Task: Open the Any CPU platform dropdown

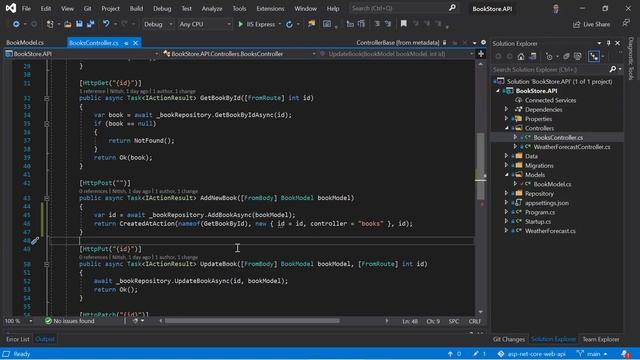Action: pyautogui.click(x=204, y=24)
